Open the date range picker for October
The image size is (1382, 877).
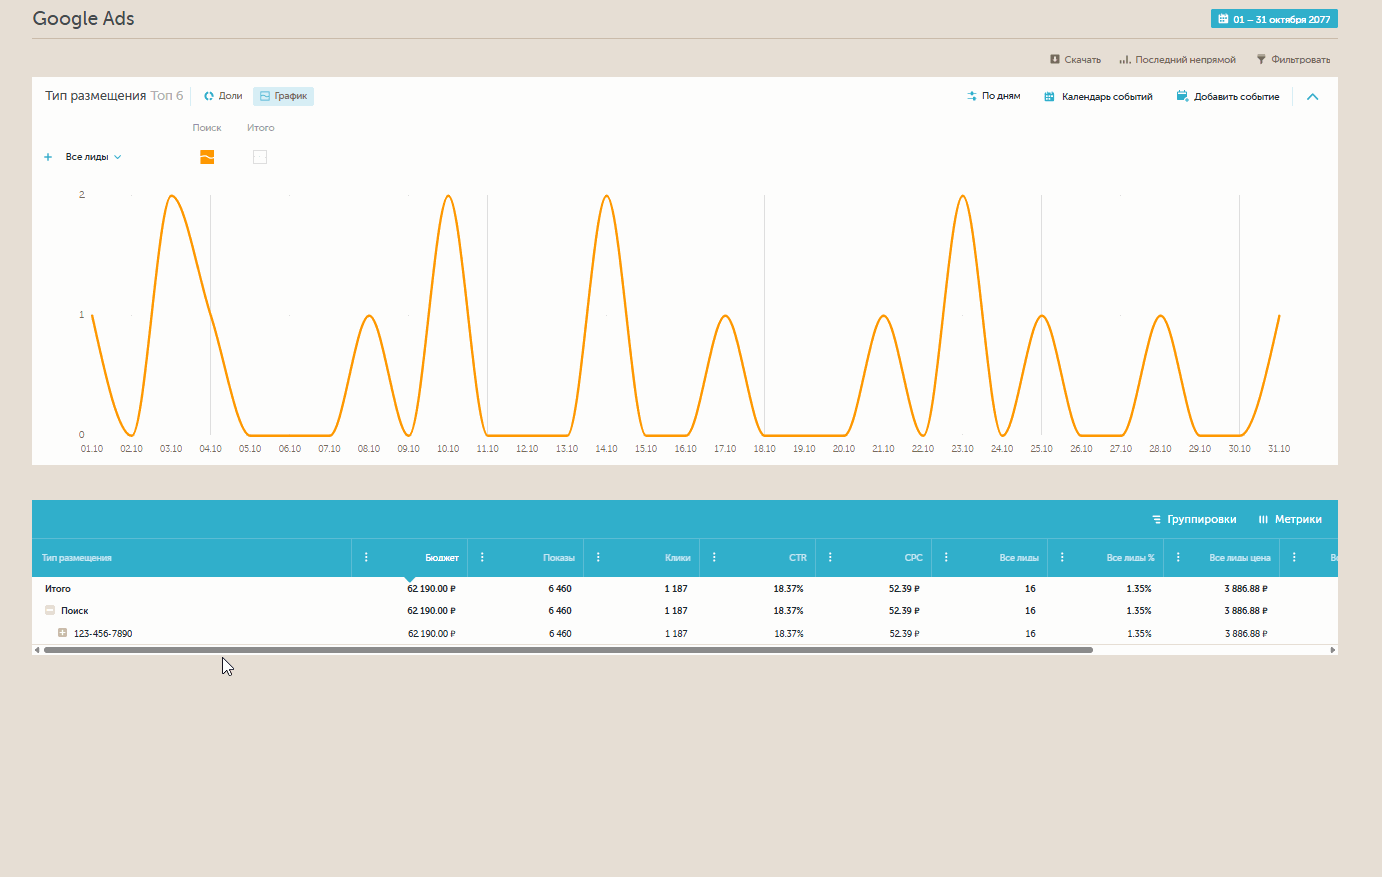click(x=1273, y=19)
